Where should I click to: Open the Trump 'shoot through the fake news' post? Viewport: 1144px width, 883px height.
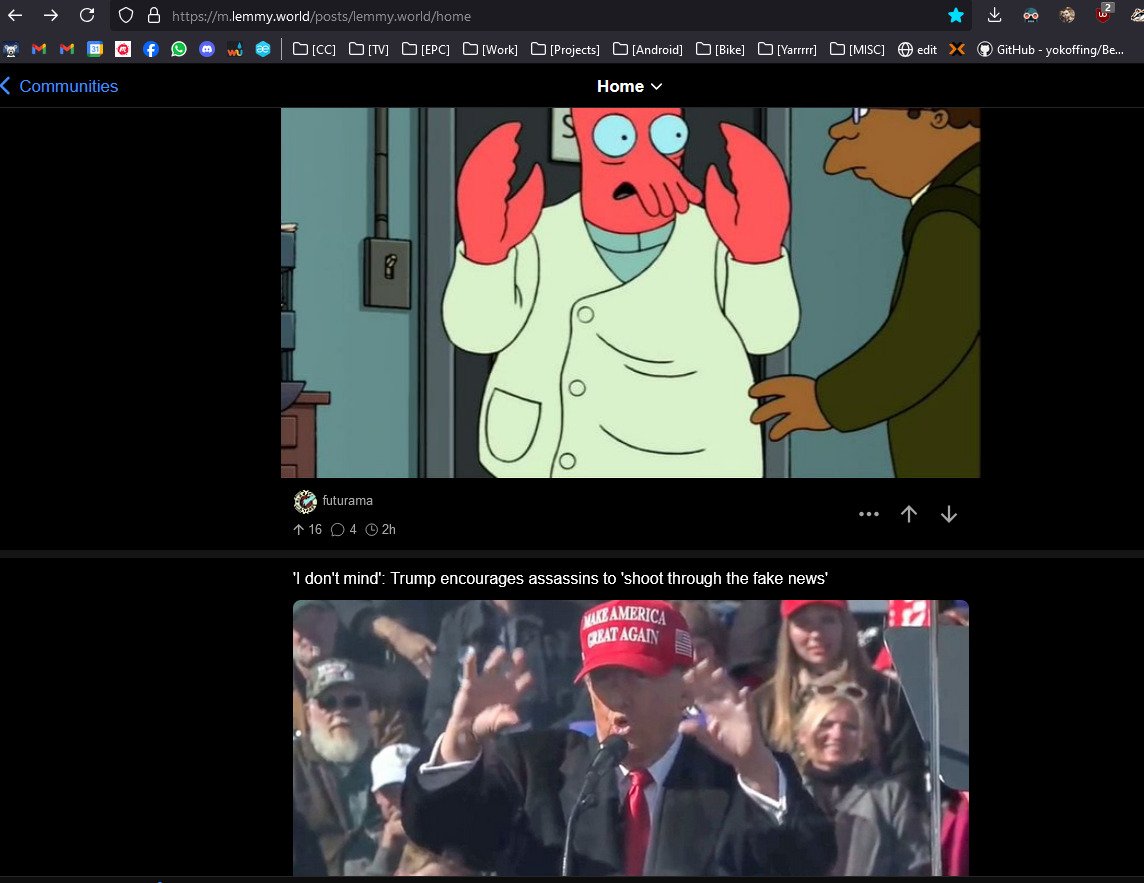[x=559, y=578]
